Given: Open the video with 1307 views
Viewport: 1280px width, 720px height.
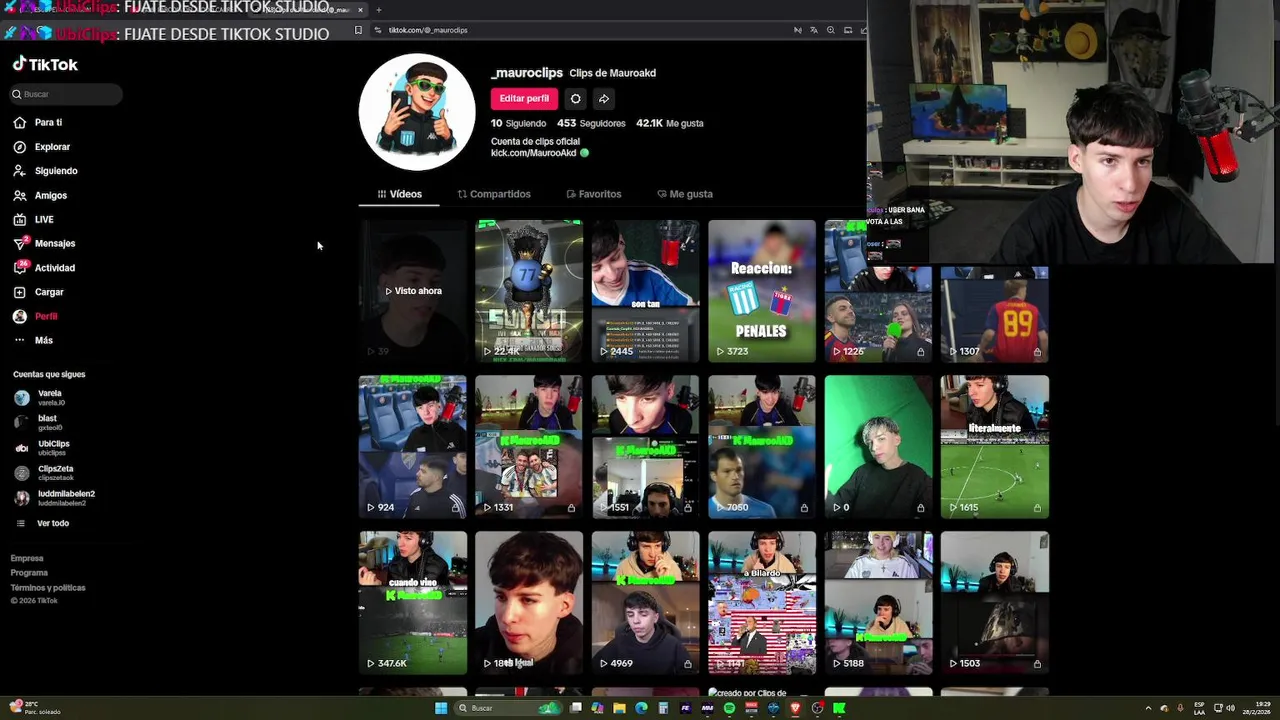Looking at the screenshot, I should [995, 313].
